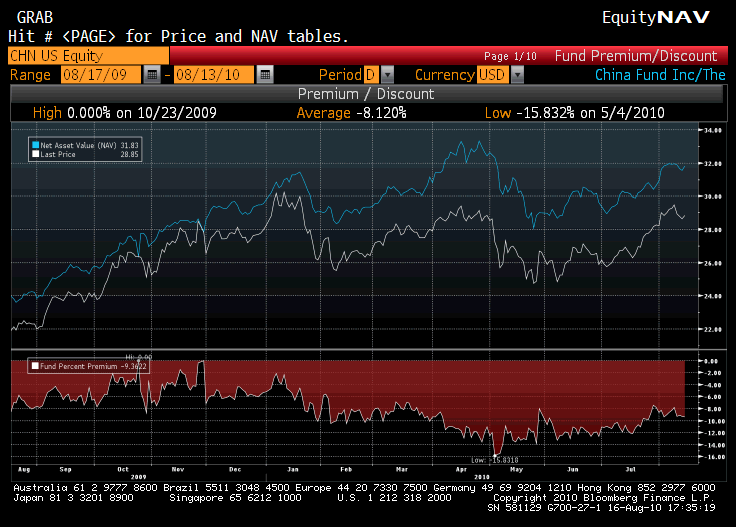Click the 22.00 price axis label
Image resolution: width=736 pixels, height=527 pixels.
tap(713, 329)
